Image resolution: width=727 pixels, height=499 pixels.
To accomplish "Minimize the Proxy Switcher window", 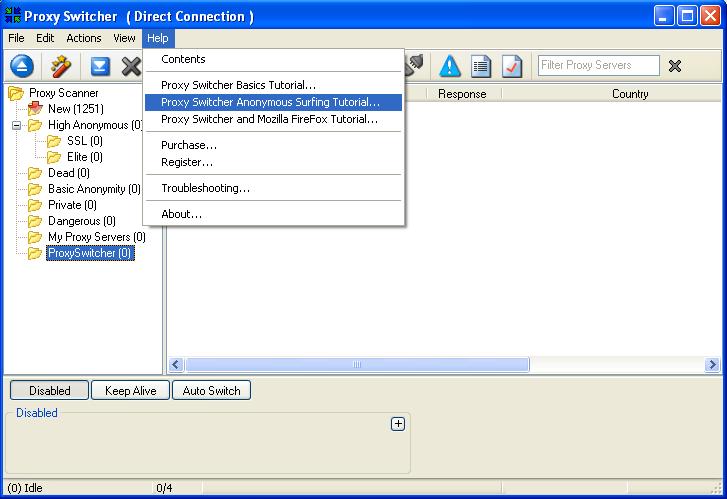I will coord(663,16).
